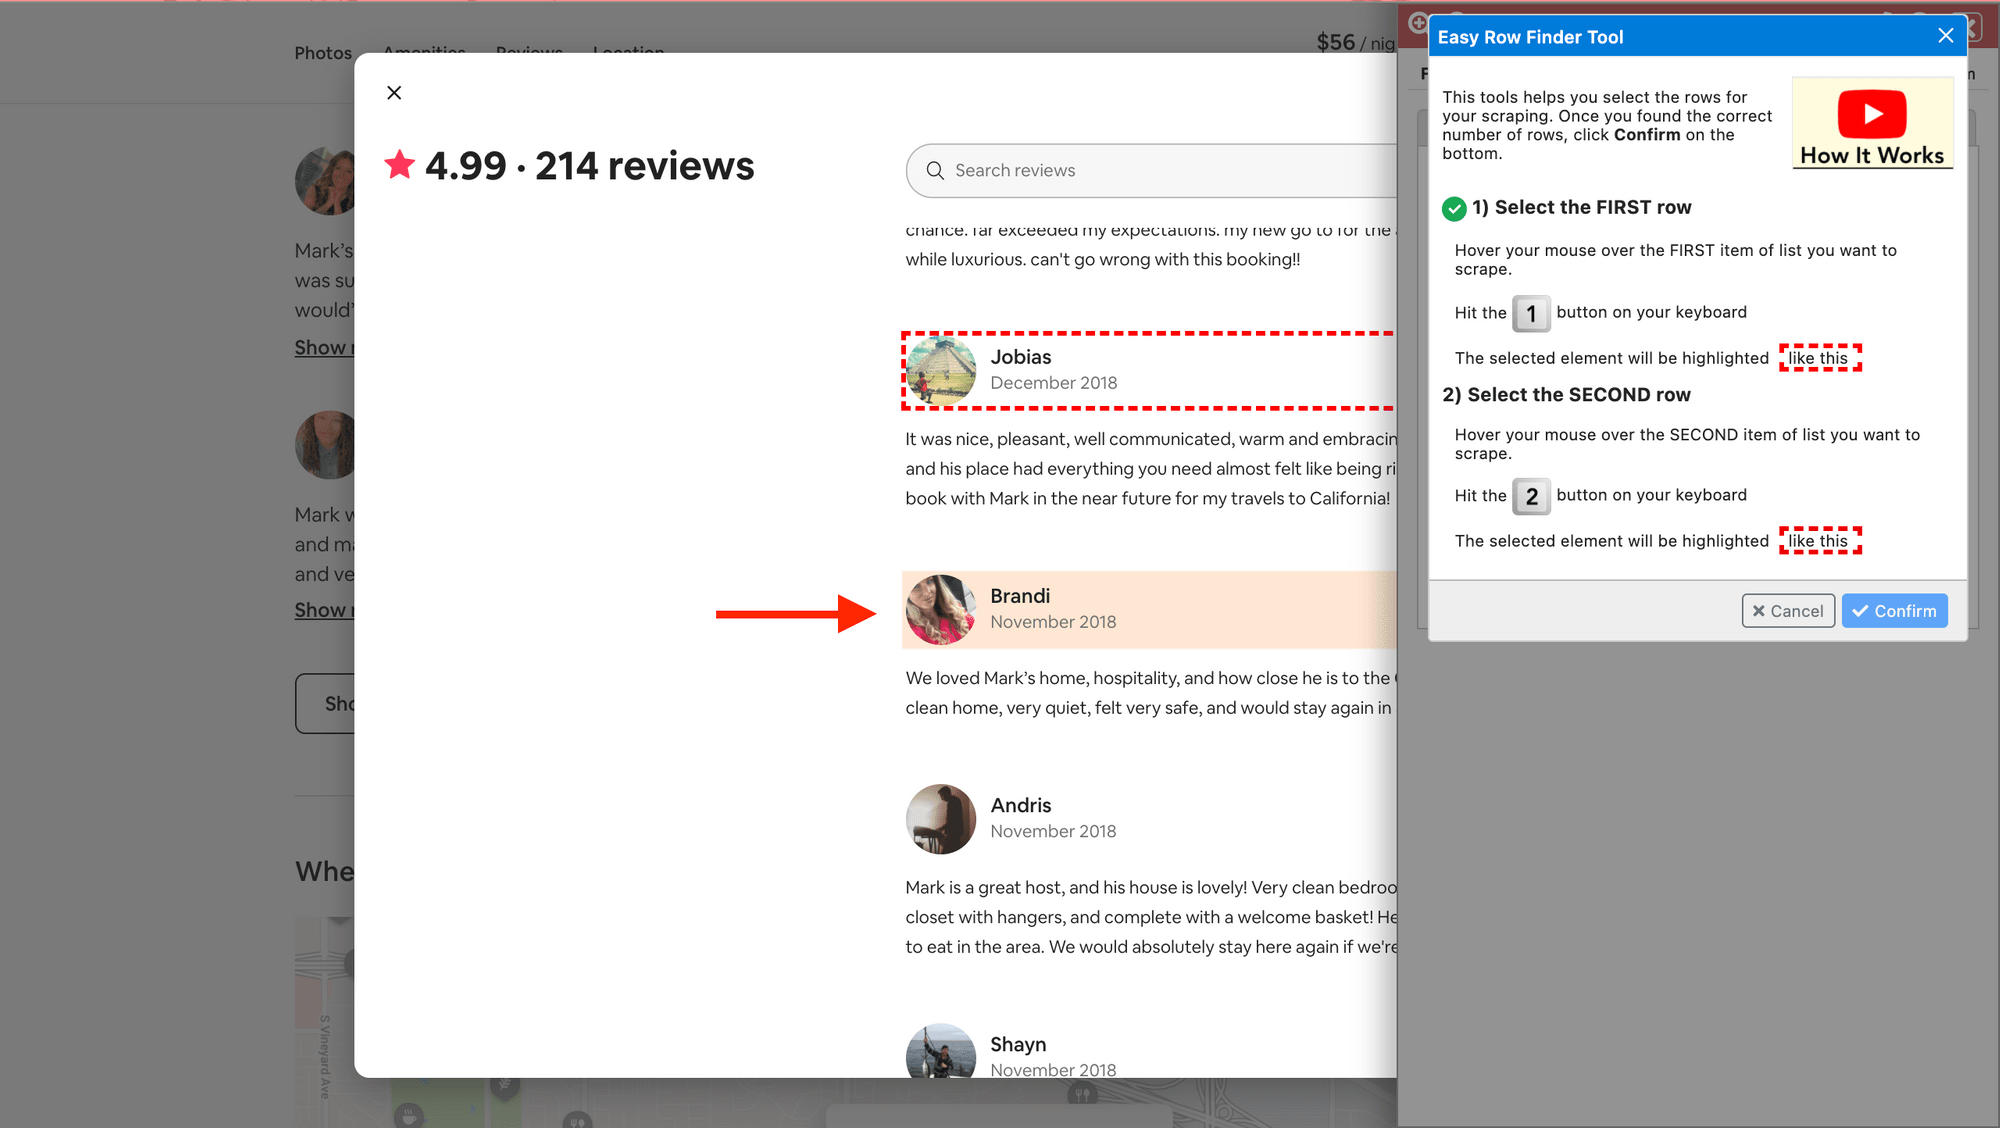The width and height of the screenshot is (2000, 1128).
Task: Click the December 2018 date under Jobias
Action: (1054, 383)
